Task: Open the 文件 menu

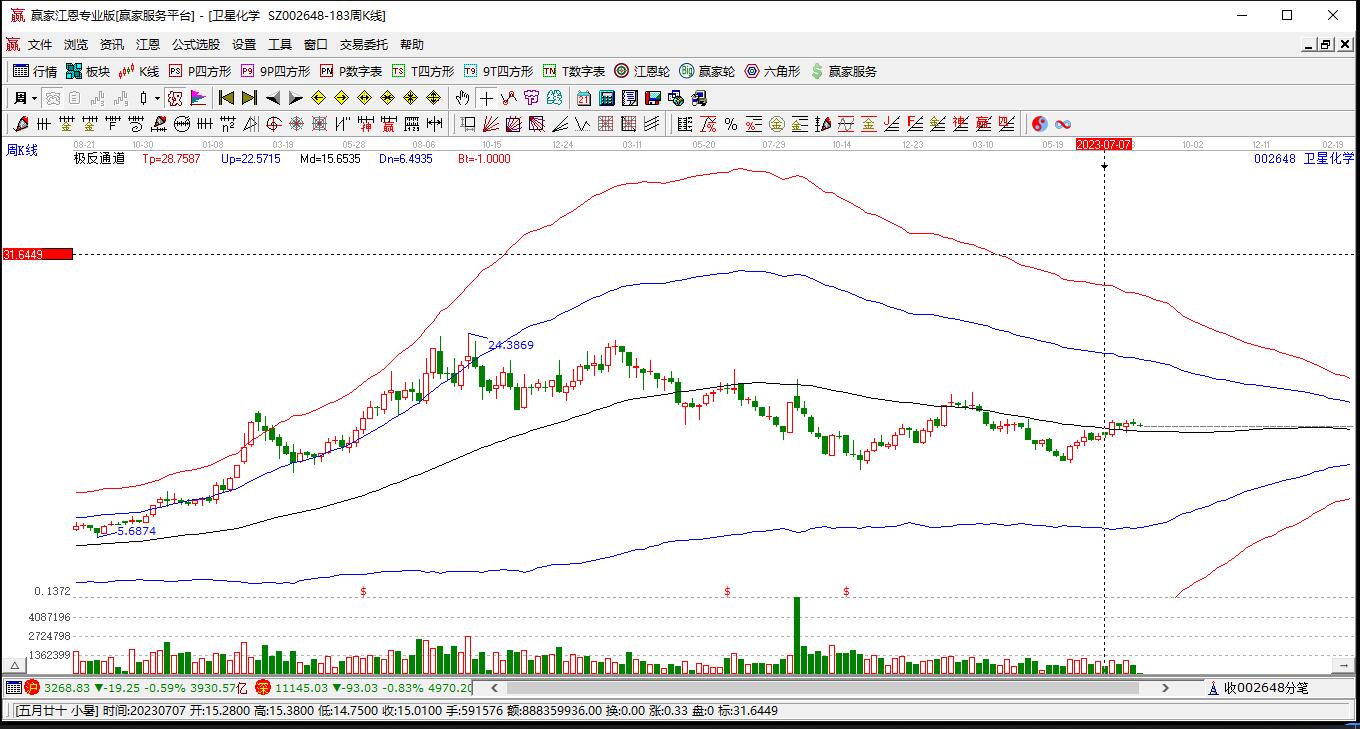Action: 40,44
